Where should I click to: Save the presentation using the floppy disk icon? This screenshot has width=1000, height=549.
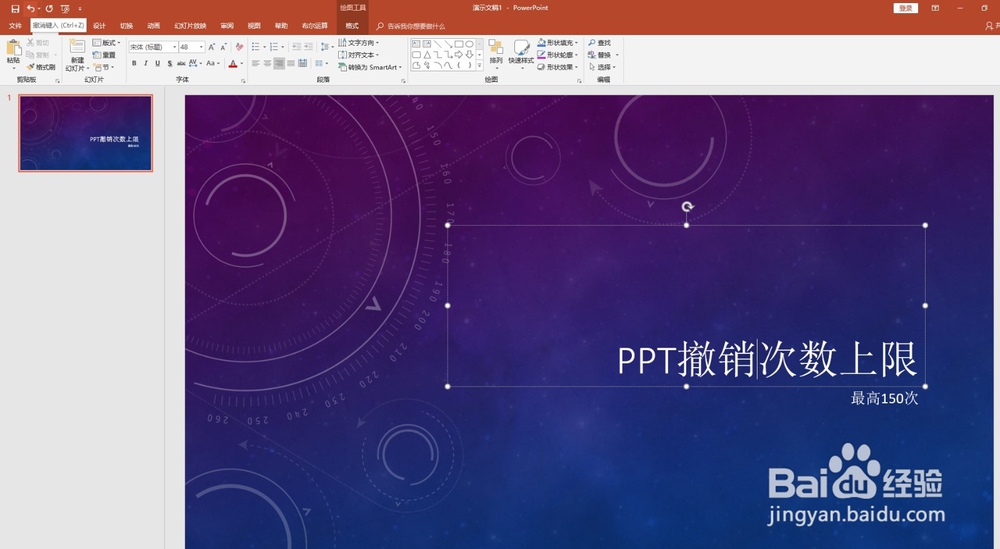15,8
